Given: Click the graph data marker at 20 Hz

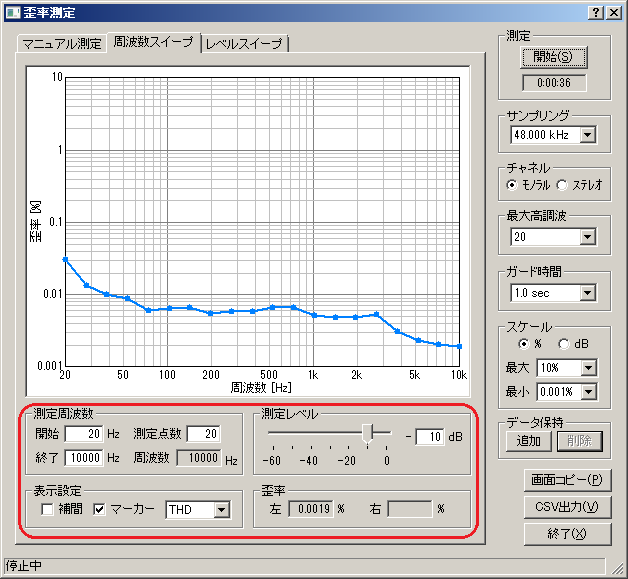Looking at the screenshot, I should [65, 259].
